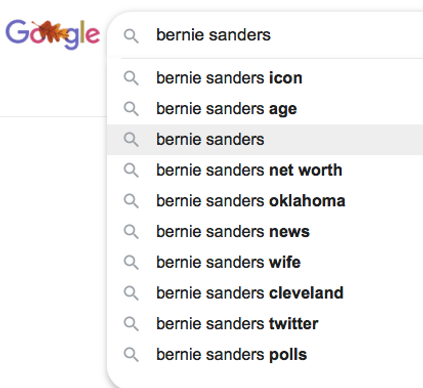Click the search icon beside 'net worth' suggestion
423x388 pixels.
[x=131, y=170]
